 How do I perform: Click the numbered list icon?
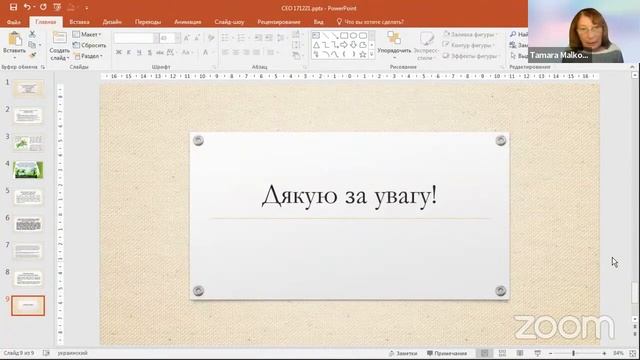(x=242, y=38)
